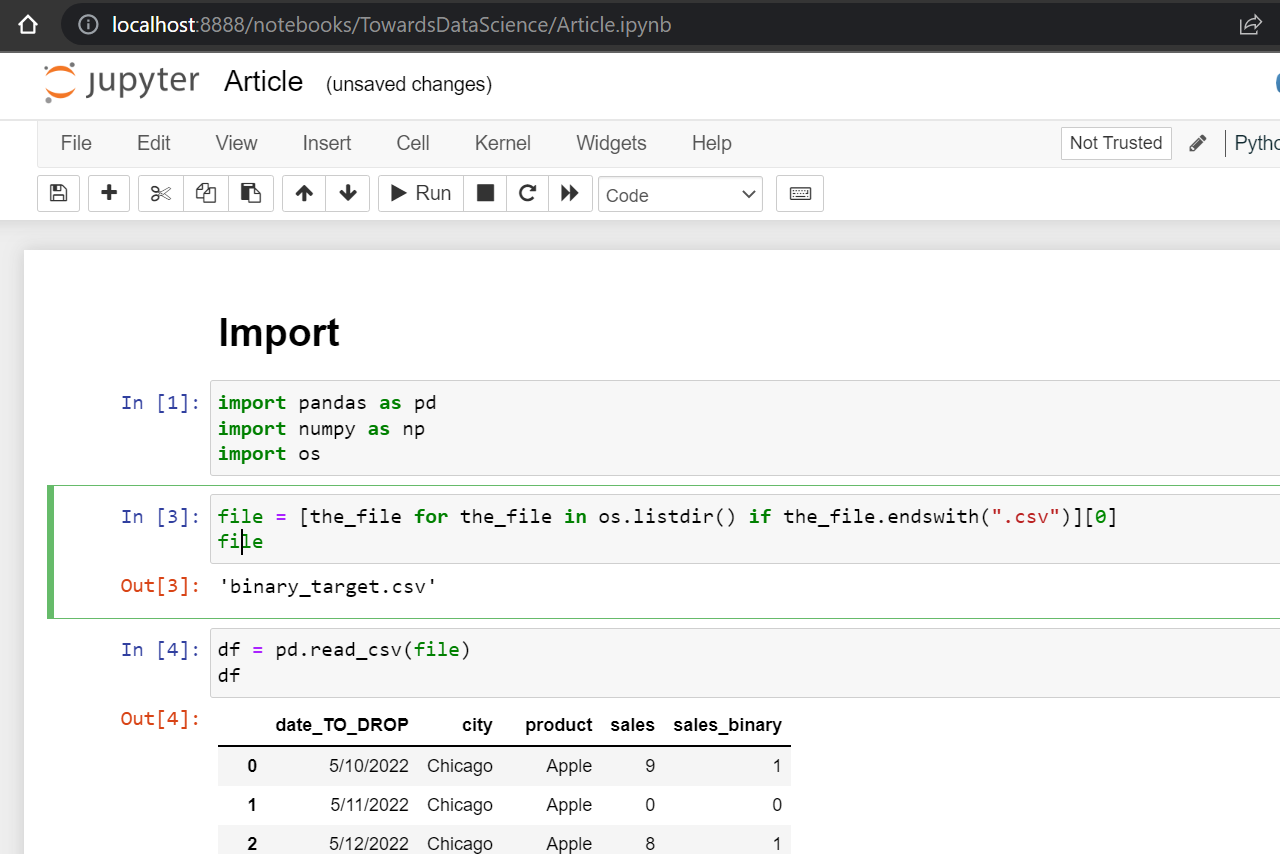Screen dimensions: 1280x854
Task: Click the notebook title Article to rename
Action: tap(263, 82)
